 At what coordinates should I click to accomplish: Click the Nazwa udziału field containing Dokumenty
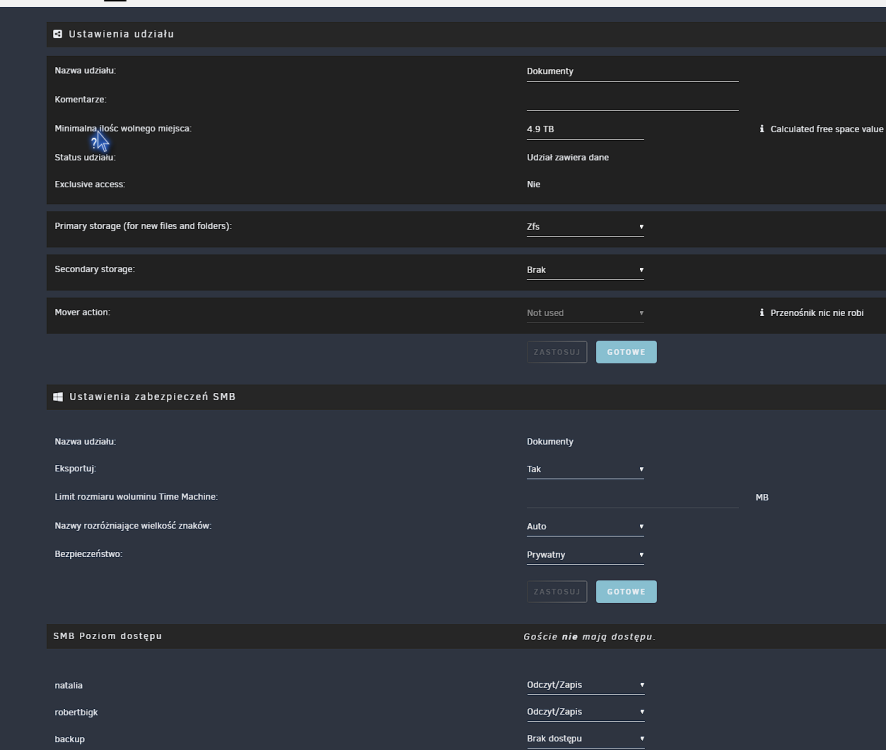click(632, 71)
